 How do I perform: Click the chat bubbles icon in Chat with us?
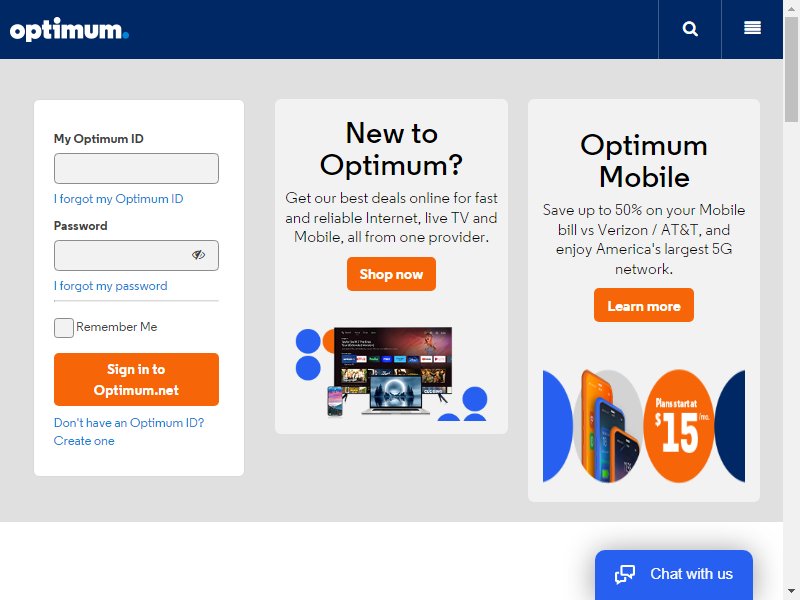pyautogui.click(x=625, y=574)
